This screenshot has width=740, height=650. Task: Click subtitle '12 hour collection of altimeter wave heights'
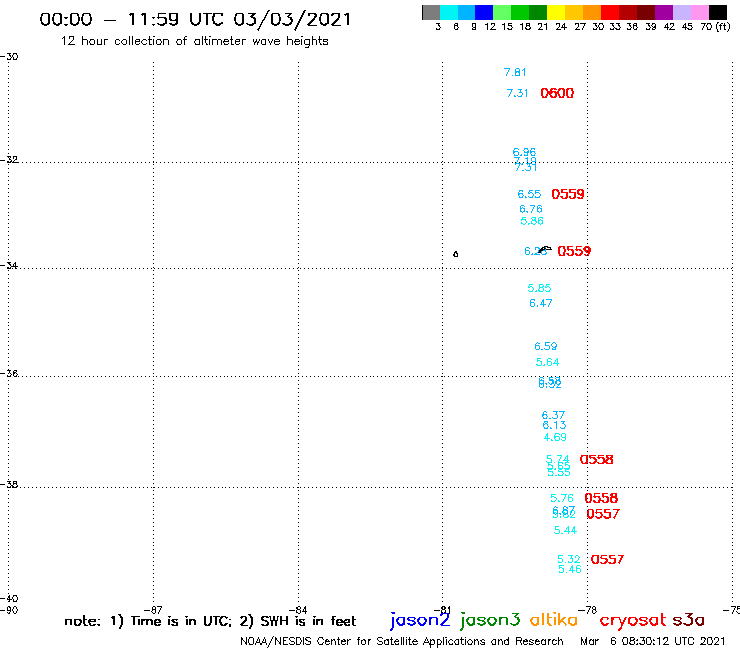coord(194,41)
